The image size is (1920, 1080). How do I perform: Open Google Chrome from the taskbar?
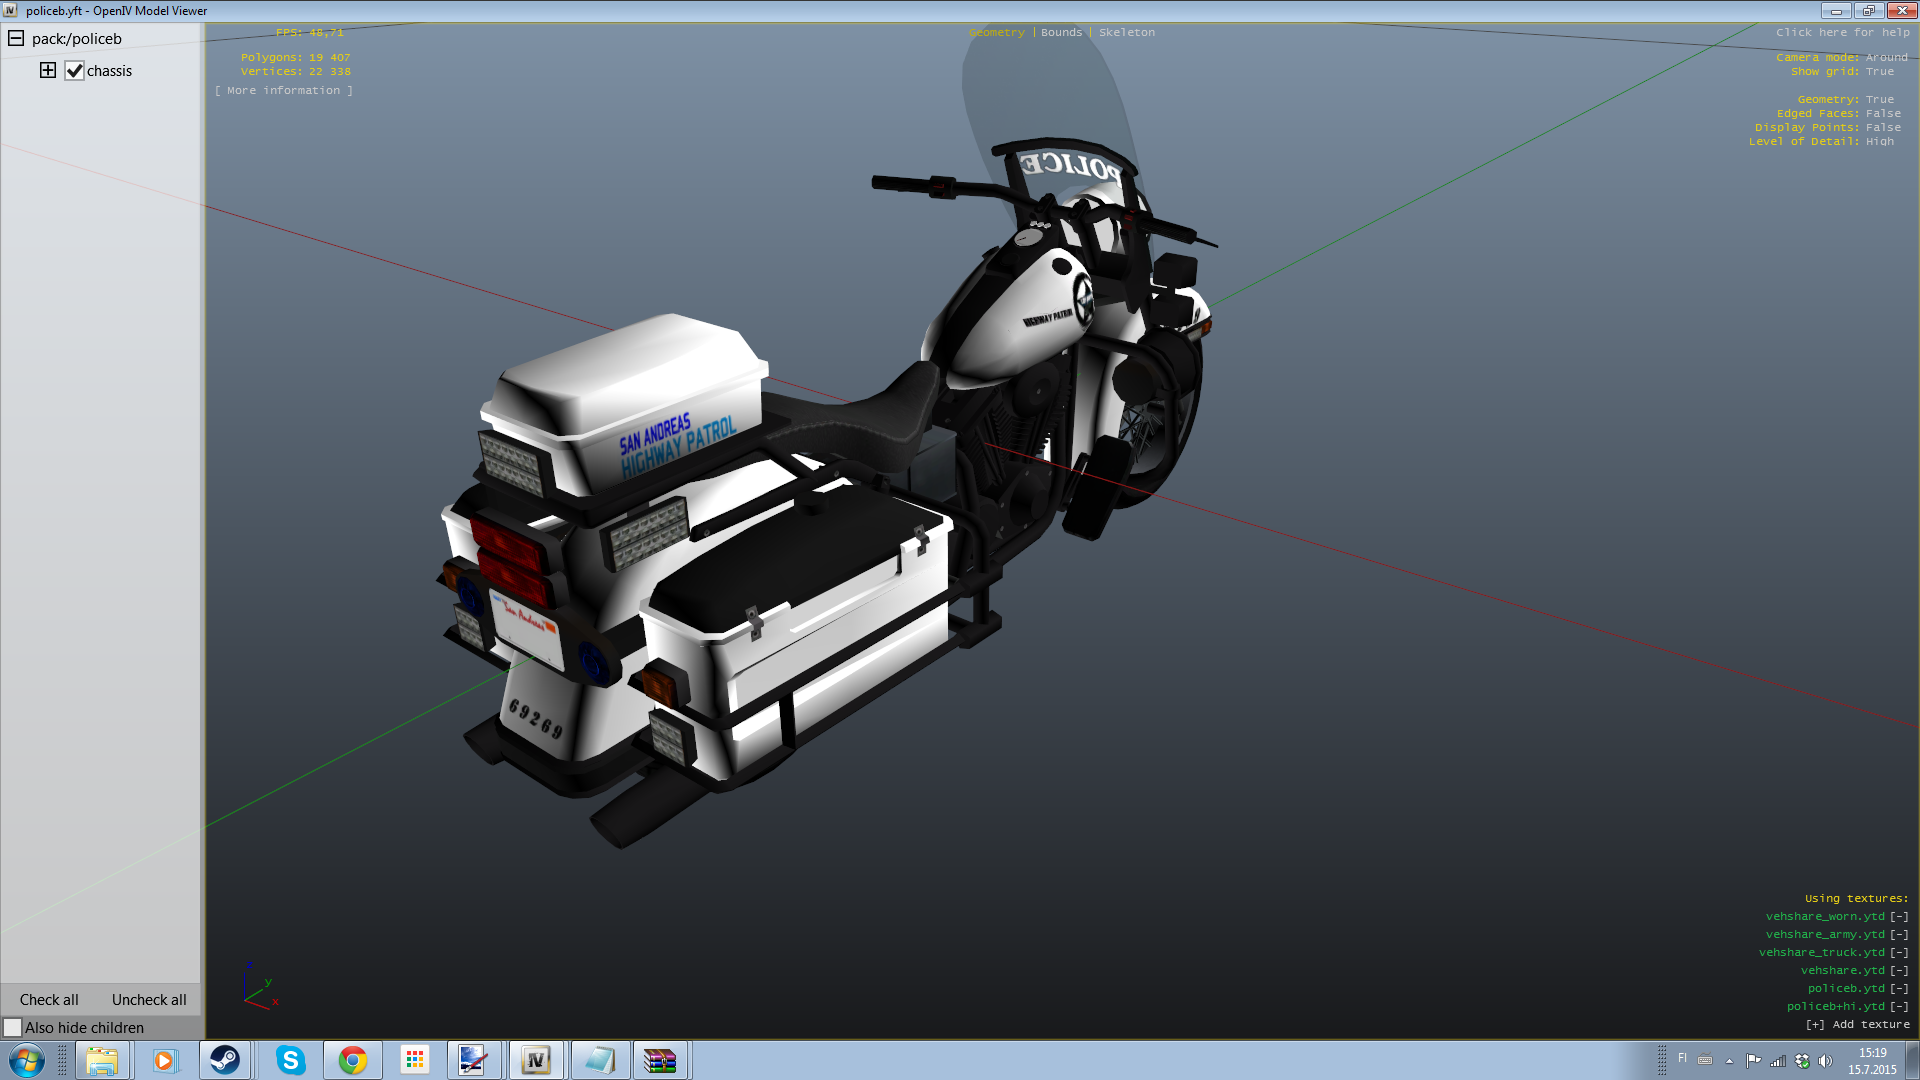[352, 1060]
